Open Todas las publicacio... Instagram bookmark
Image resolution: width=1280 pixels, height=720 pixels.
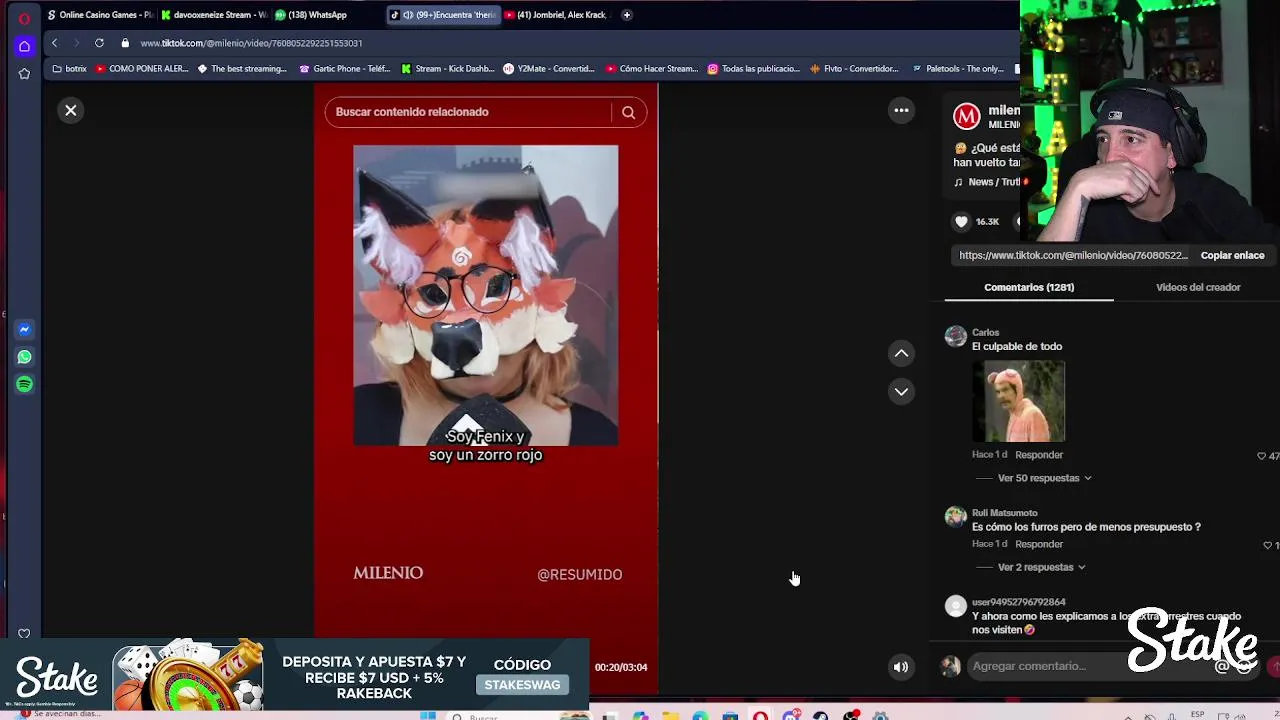[753, 69]
